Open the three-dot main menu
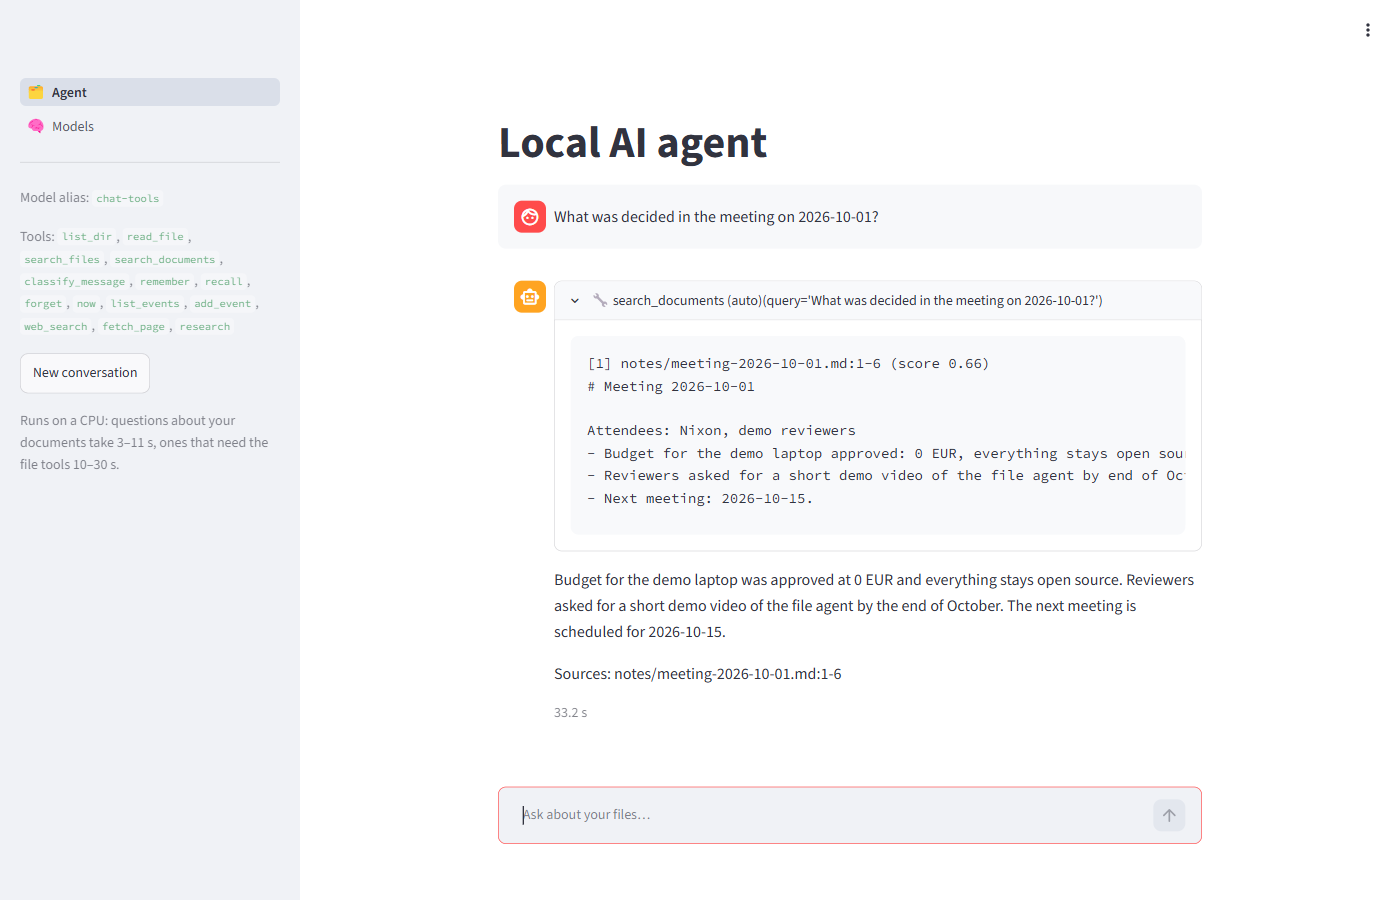The width and height of the screenshot is (1400, 900). [x=1367, y=30]
